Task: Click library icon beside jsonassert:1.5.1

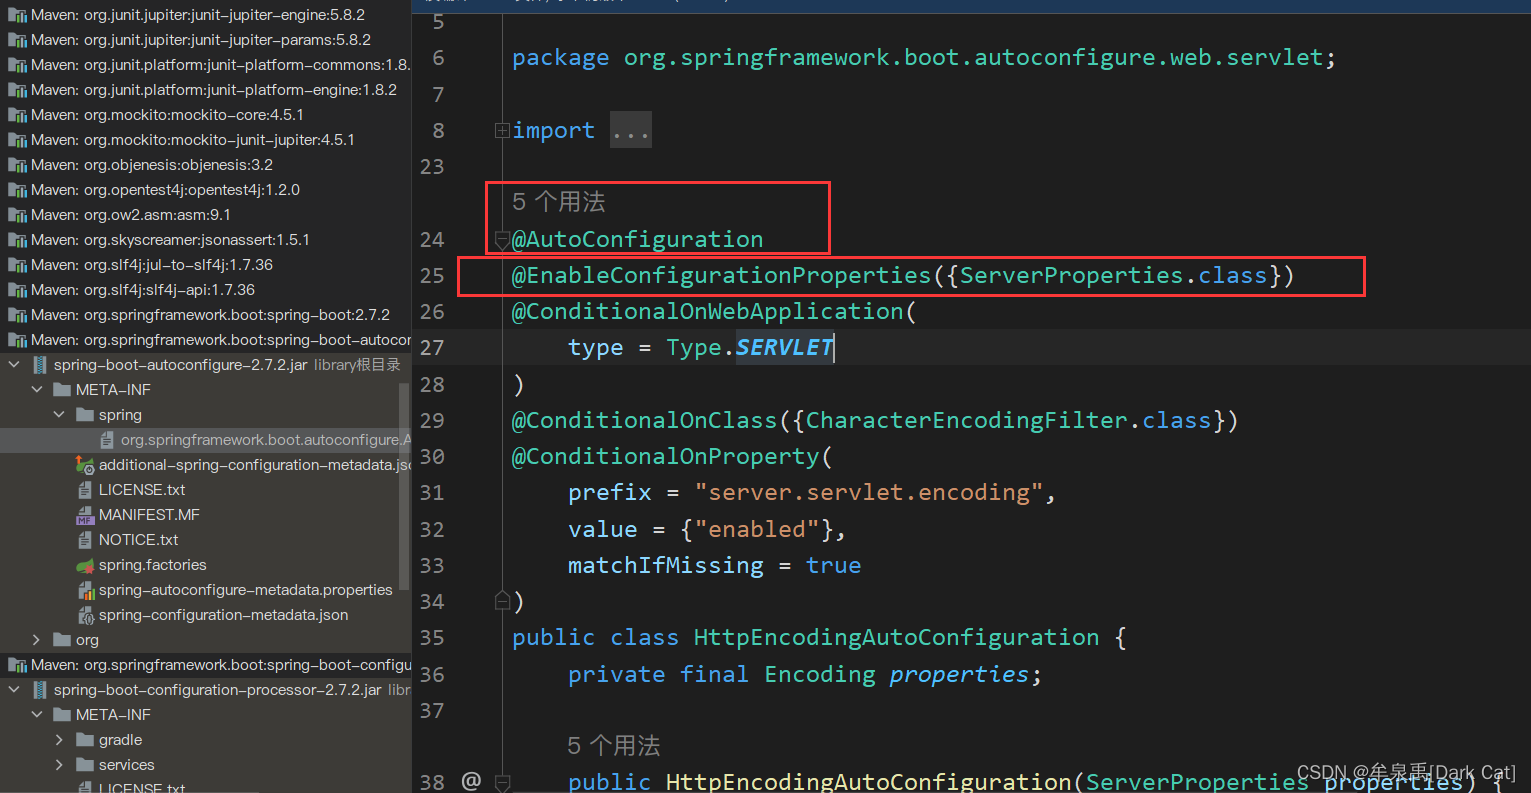Action: 17,240
